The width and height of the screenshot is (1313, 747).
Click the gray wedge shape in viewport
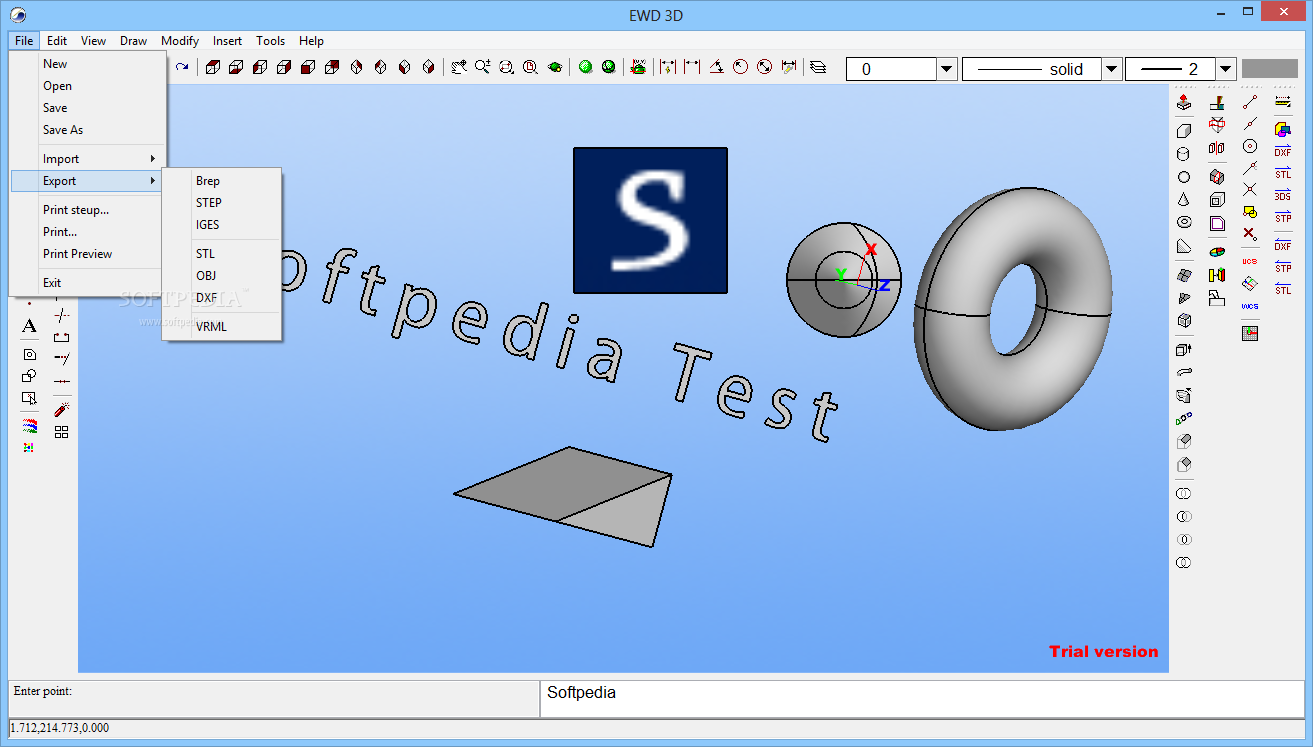[x=563, y=497]
